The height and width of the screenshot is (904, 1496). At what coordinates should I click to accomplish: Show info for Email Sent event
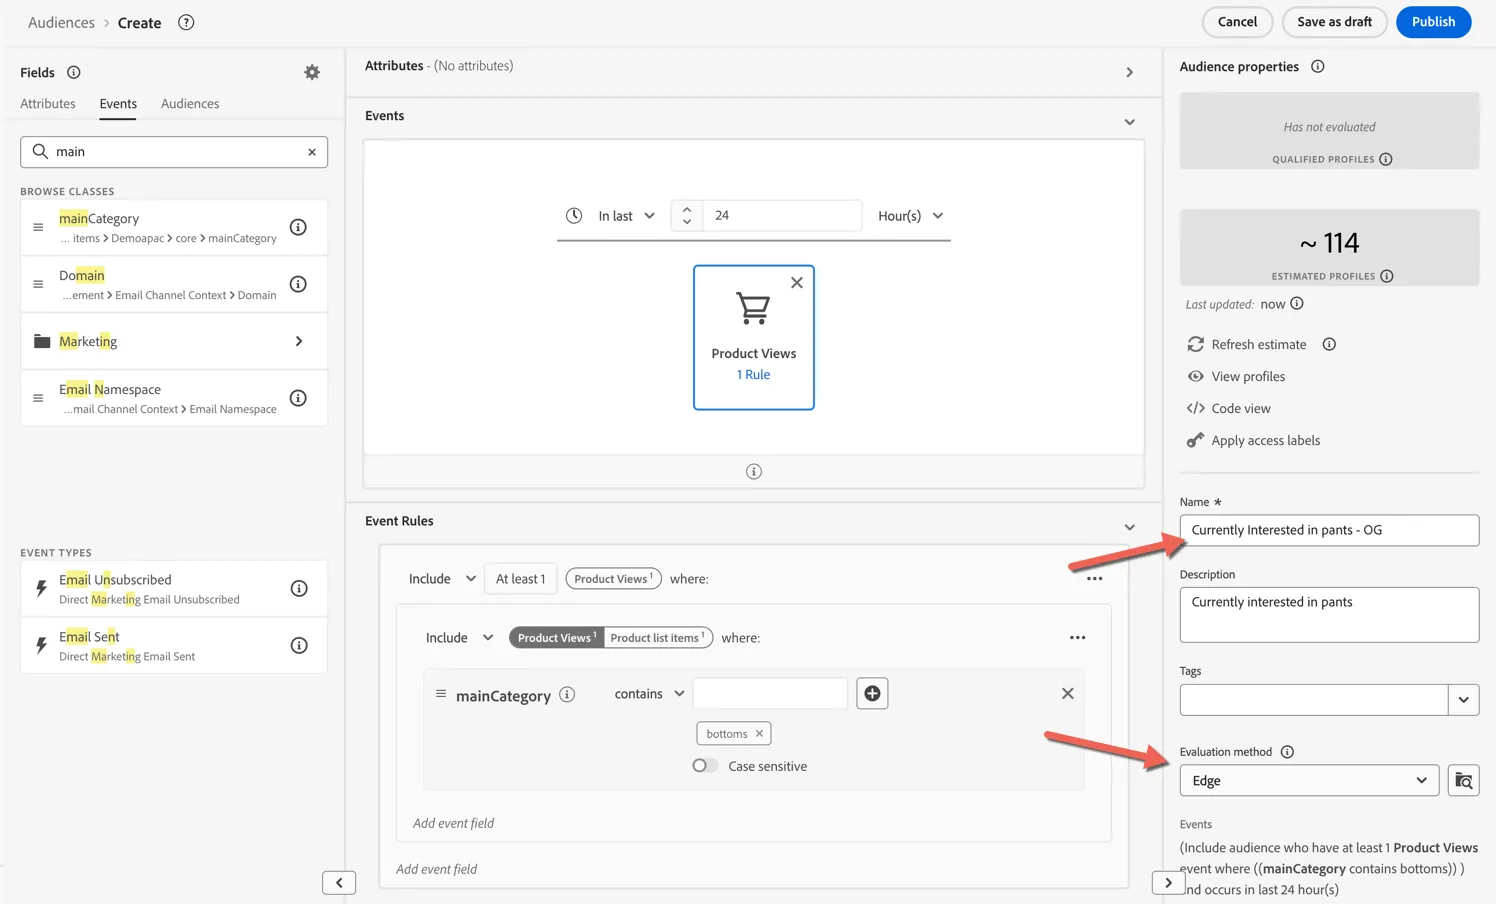[x=299, y=645]
